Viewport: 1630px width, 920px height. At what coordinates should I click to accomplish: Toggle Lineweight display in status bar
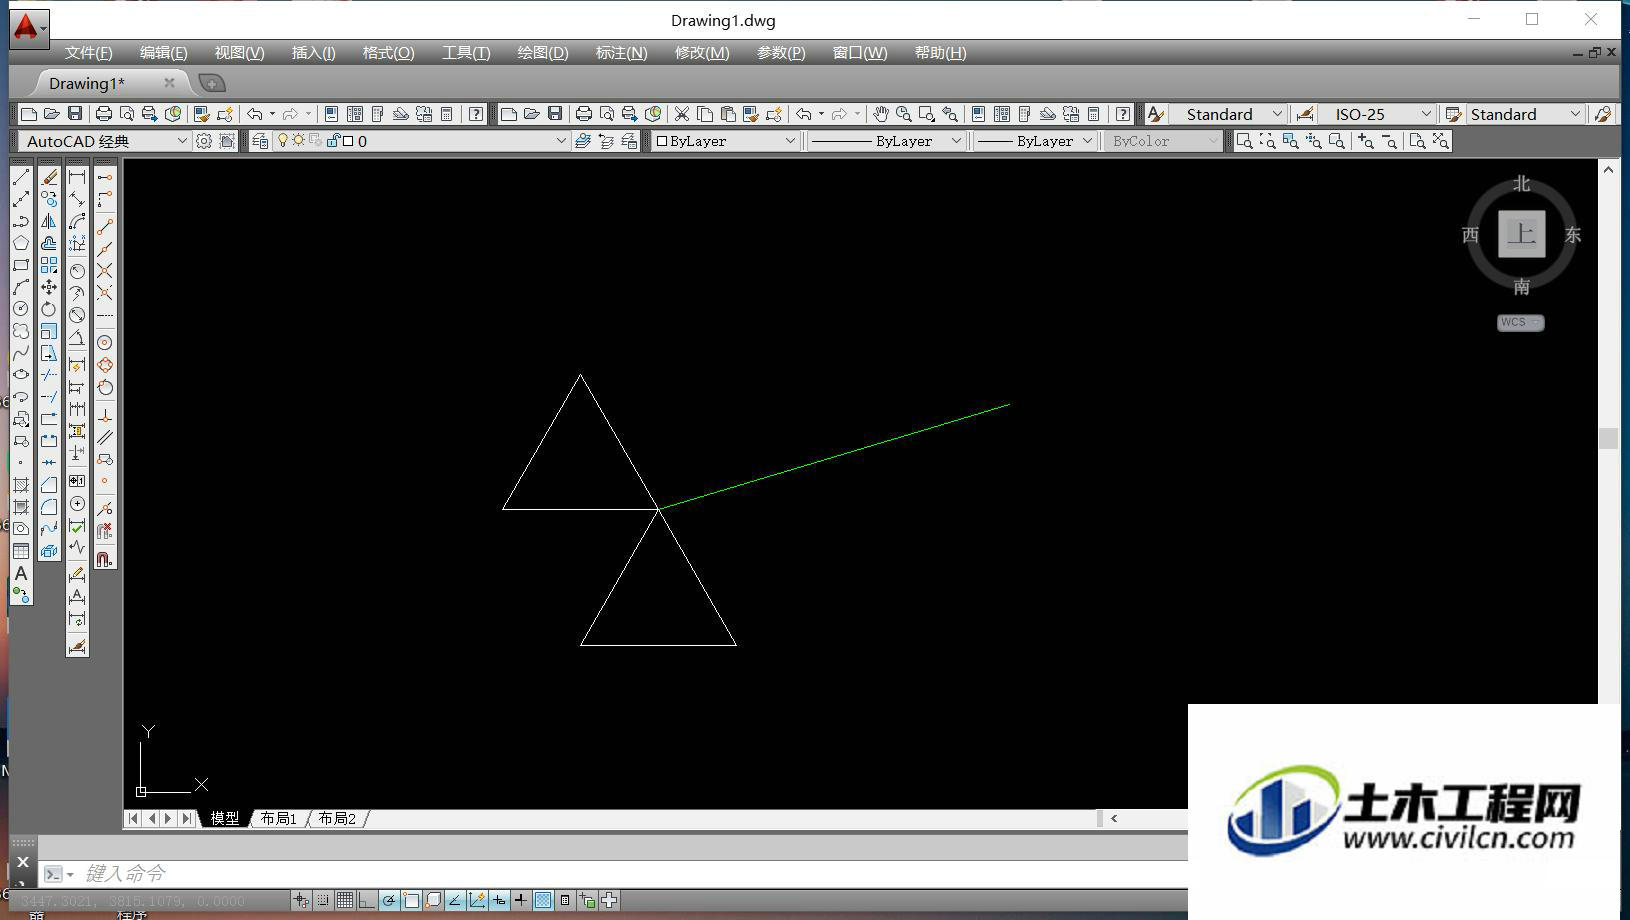click(x=521, y=901)
